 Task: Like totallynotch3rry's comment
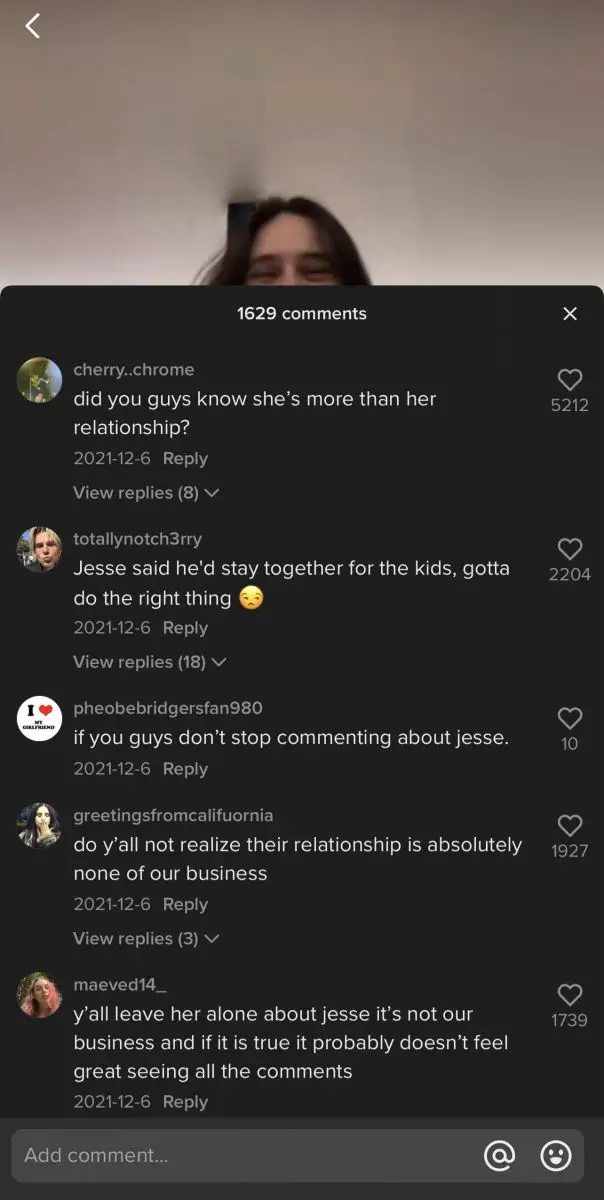pyautogui.click(x=570, y=549)
